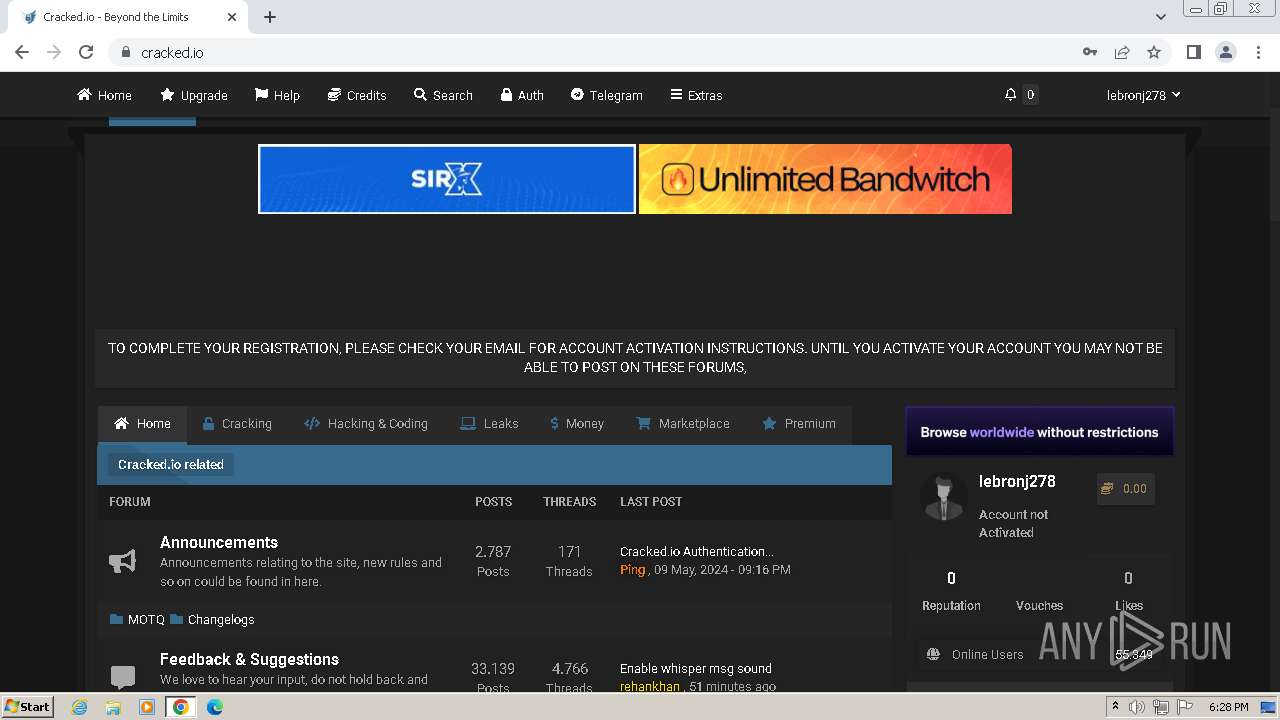1280x720 pixels.
Task: Open the Enable whisper msg sound post
Action: 695,668
